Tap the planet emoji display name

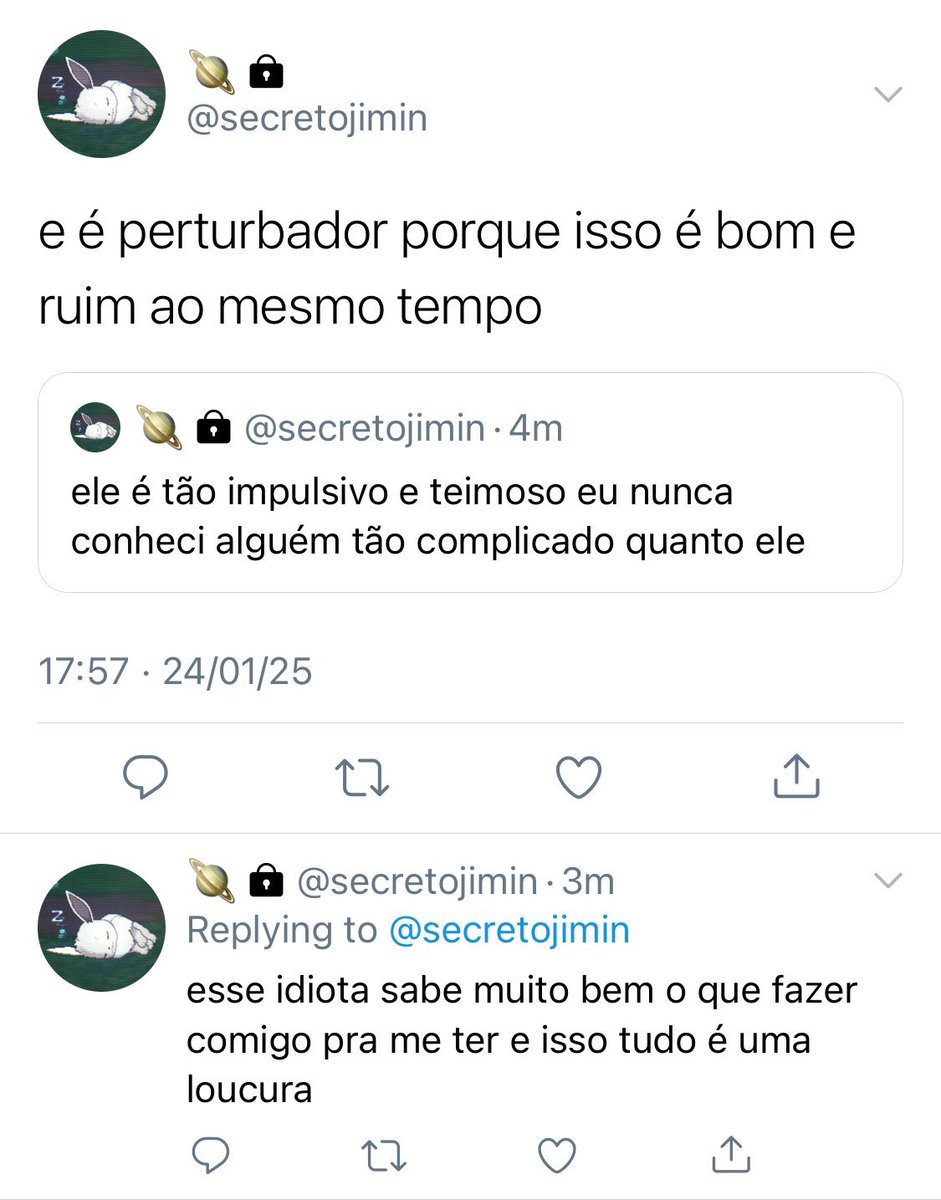(236, 71)
